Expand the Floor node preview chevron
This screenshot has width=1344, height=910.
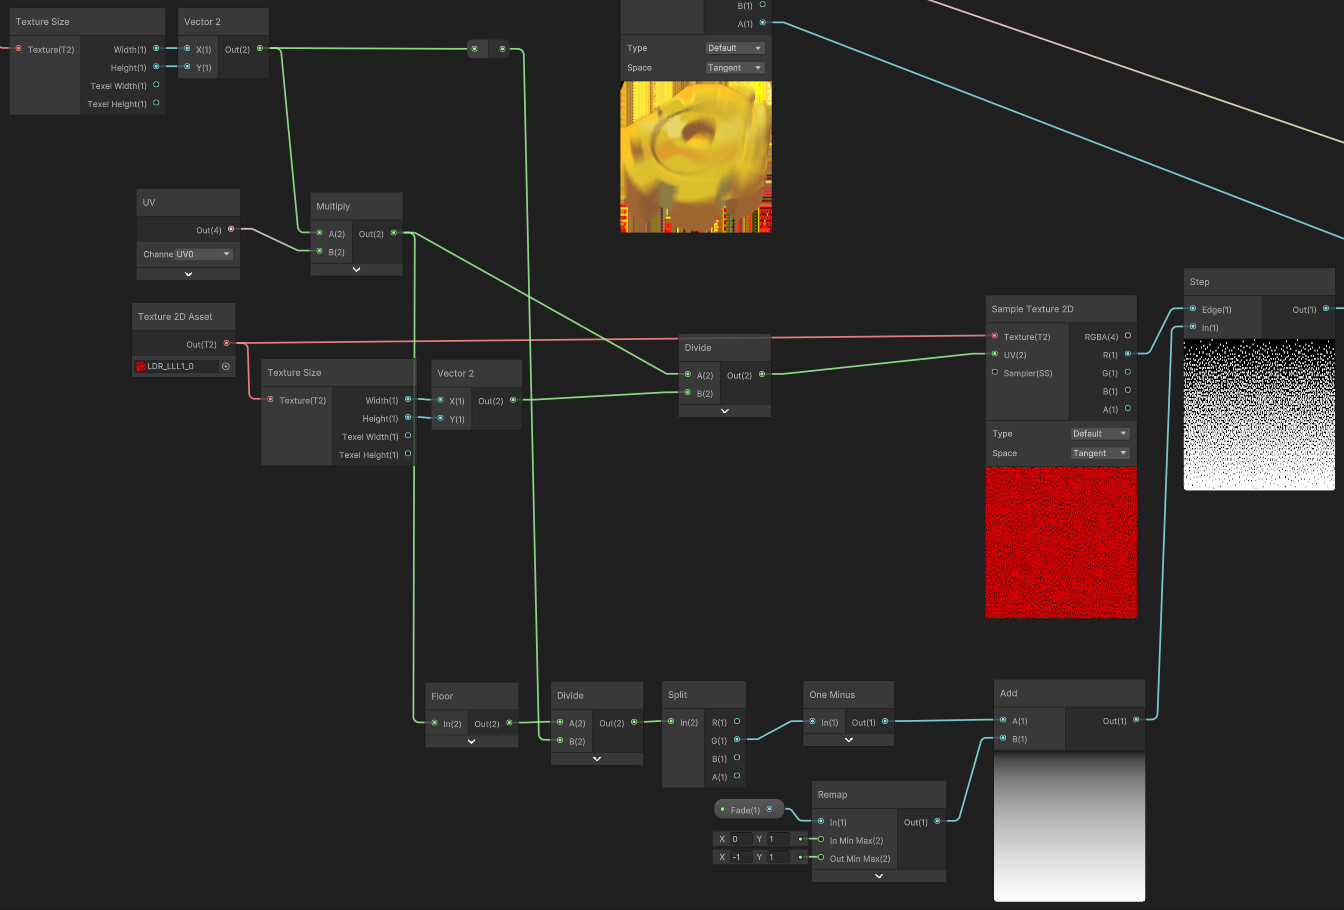[x=471, y=740]
